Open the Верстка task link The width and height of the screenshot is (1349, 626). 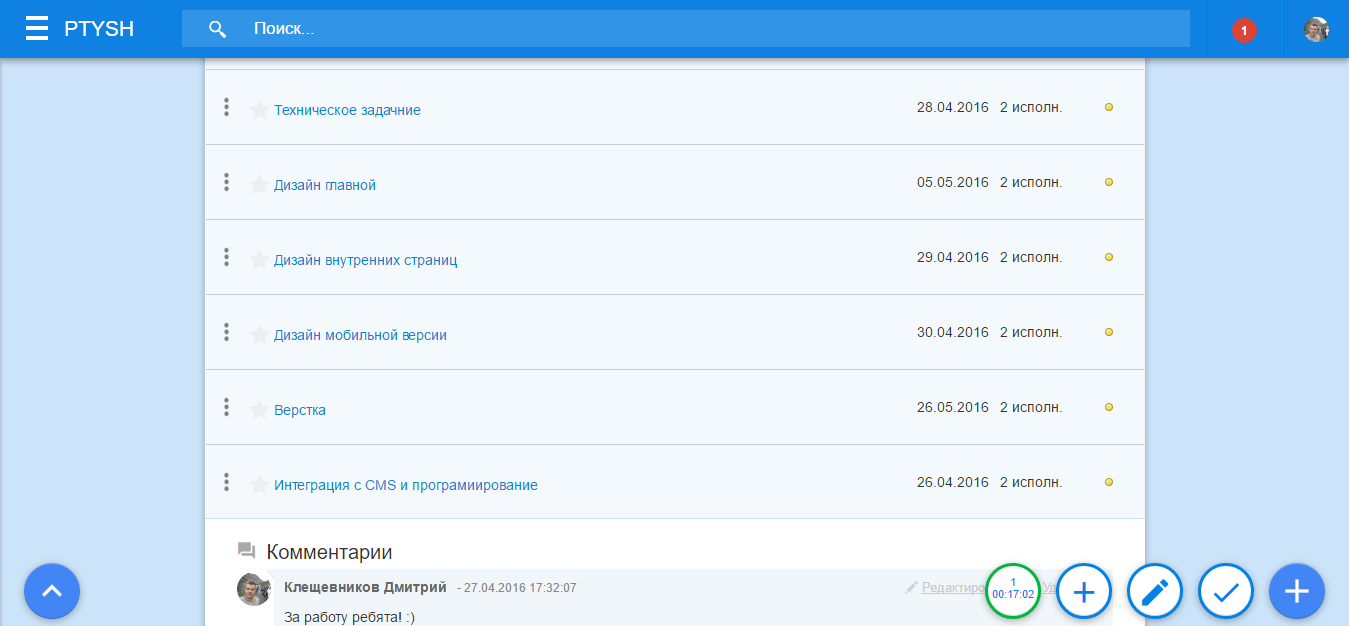(300, 410)
